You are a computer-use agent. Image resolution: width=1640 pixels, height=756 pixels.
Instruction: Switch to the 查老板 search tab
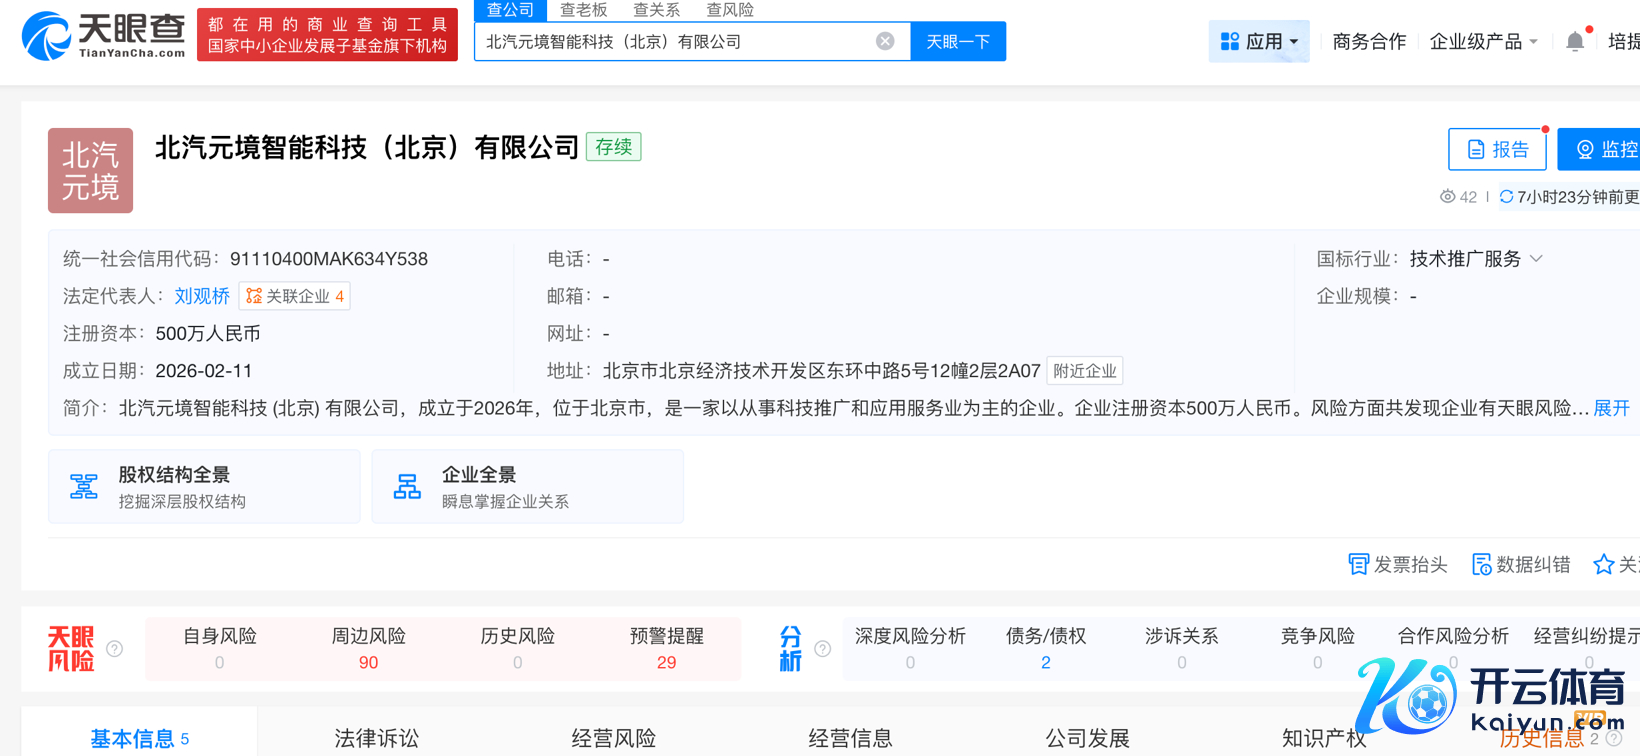coord(583,10)
